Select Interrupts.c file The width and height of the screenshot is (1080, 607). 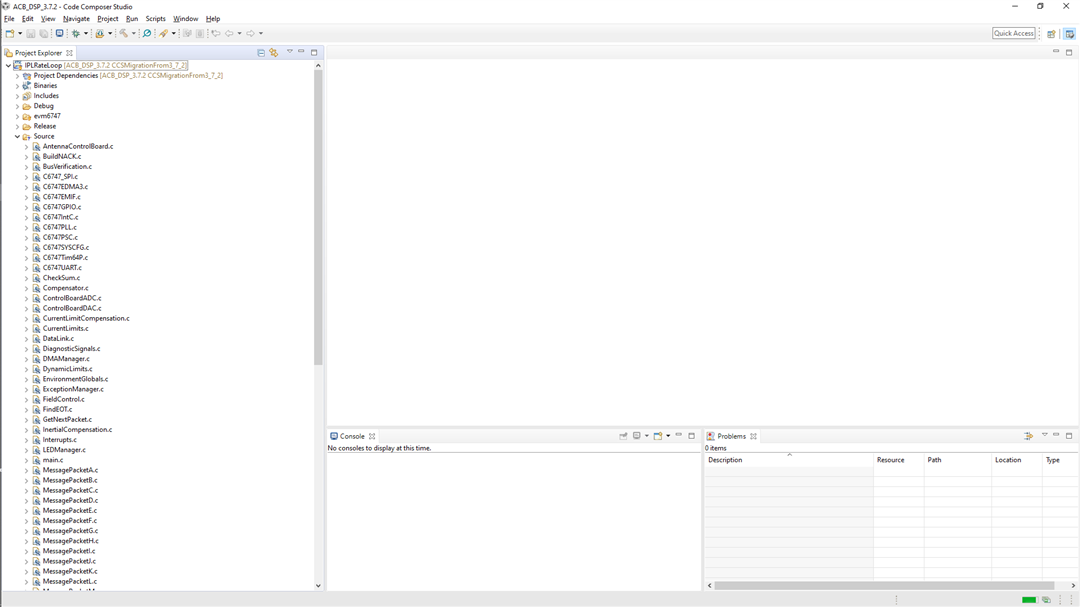click(59, 440)
